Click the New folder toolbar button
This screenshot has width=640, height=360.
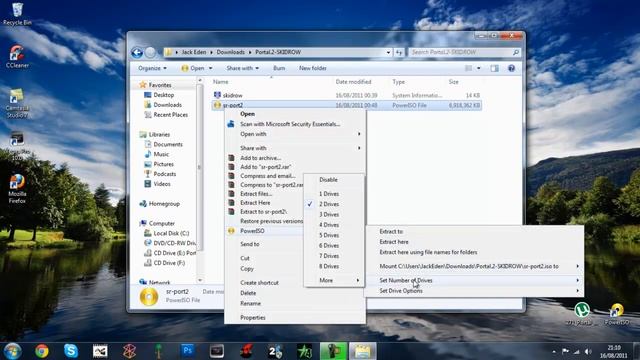point(313,68)
